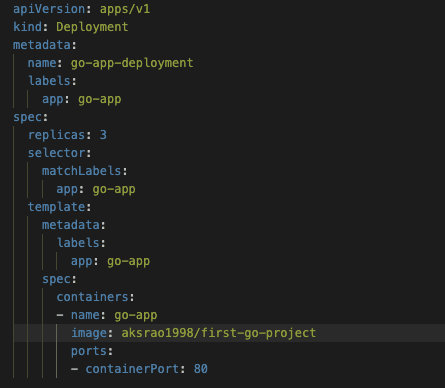This screenshot has width=445, height=388.
Task: Click the 'containers' key
Action: point(93,297)
